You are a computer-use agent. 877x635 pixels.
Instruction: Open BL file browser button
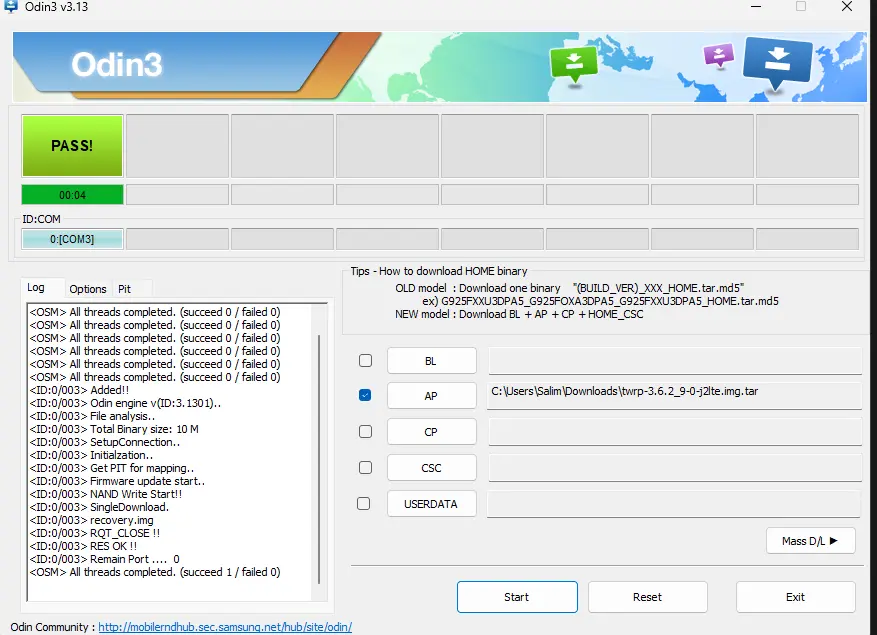click(431, 361)
